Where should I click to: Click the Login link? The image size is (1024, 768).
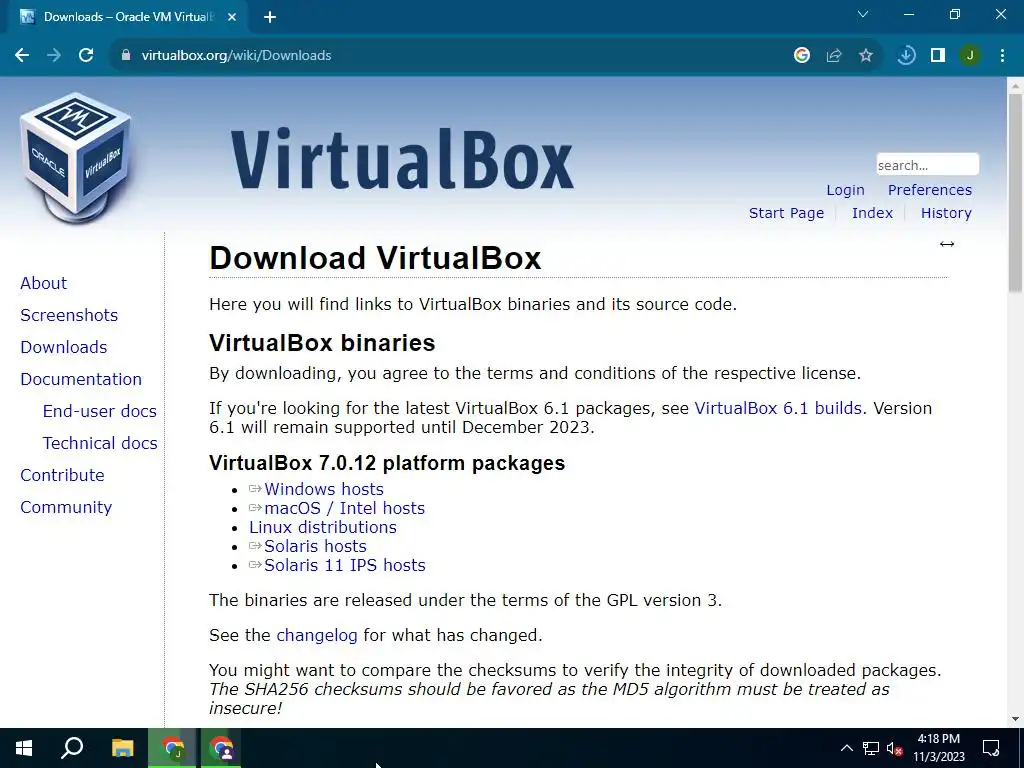pos(845,190)
